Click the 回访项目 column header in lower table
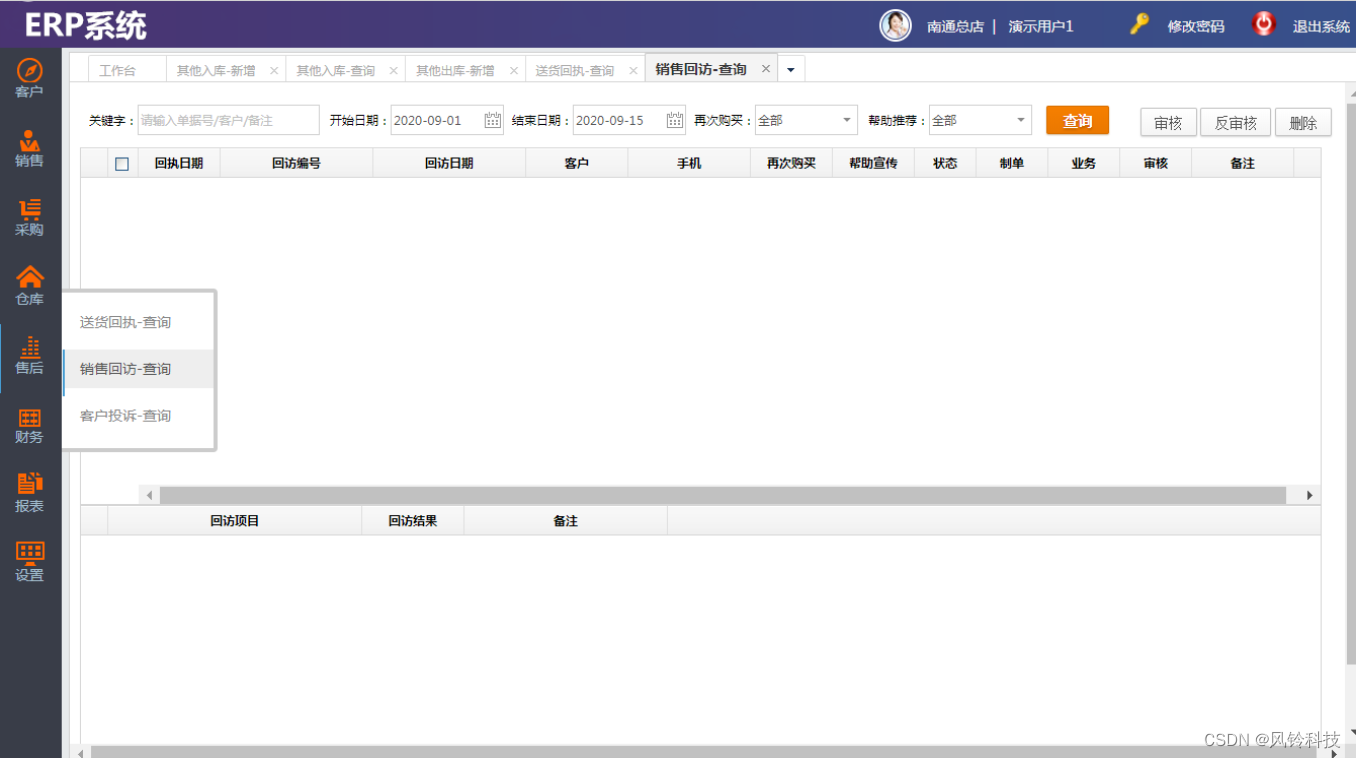 pos(234,521)
